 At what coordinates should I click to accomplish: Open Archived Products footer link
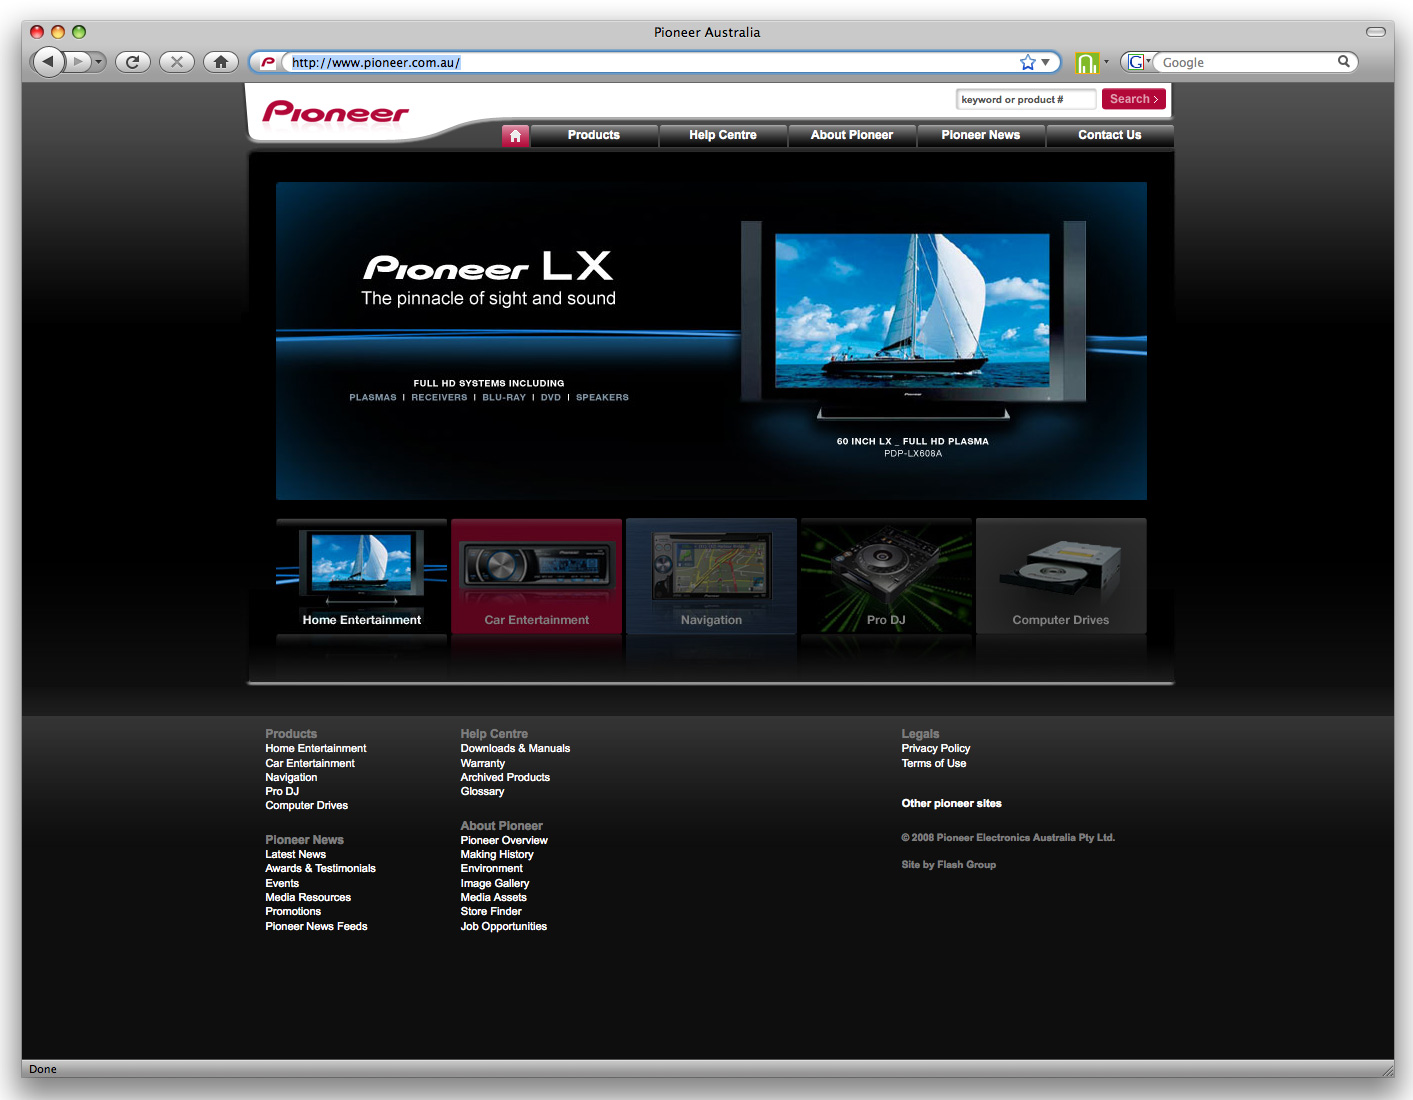[x=505, y=777]
